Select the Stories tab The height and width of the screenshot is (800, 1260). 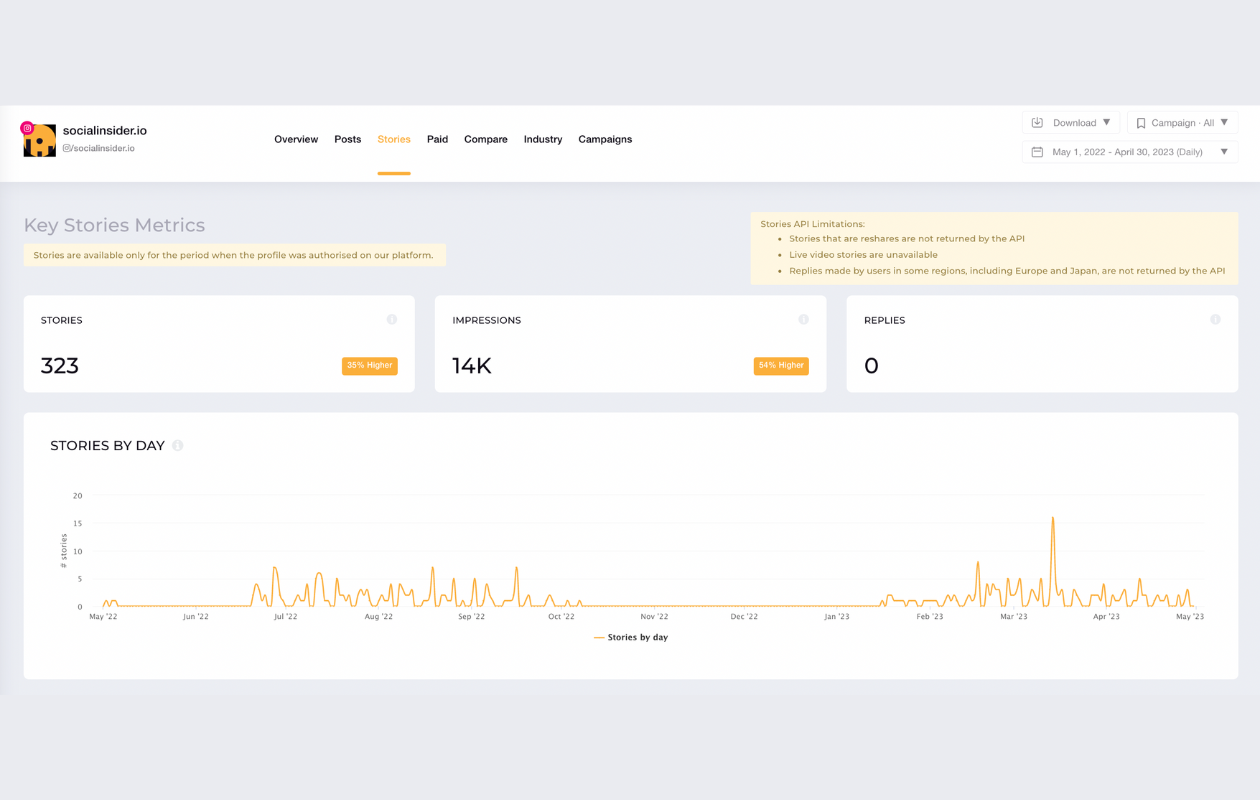(394, 139)
